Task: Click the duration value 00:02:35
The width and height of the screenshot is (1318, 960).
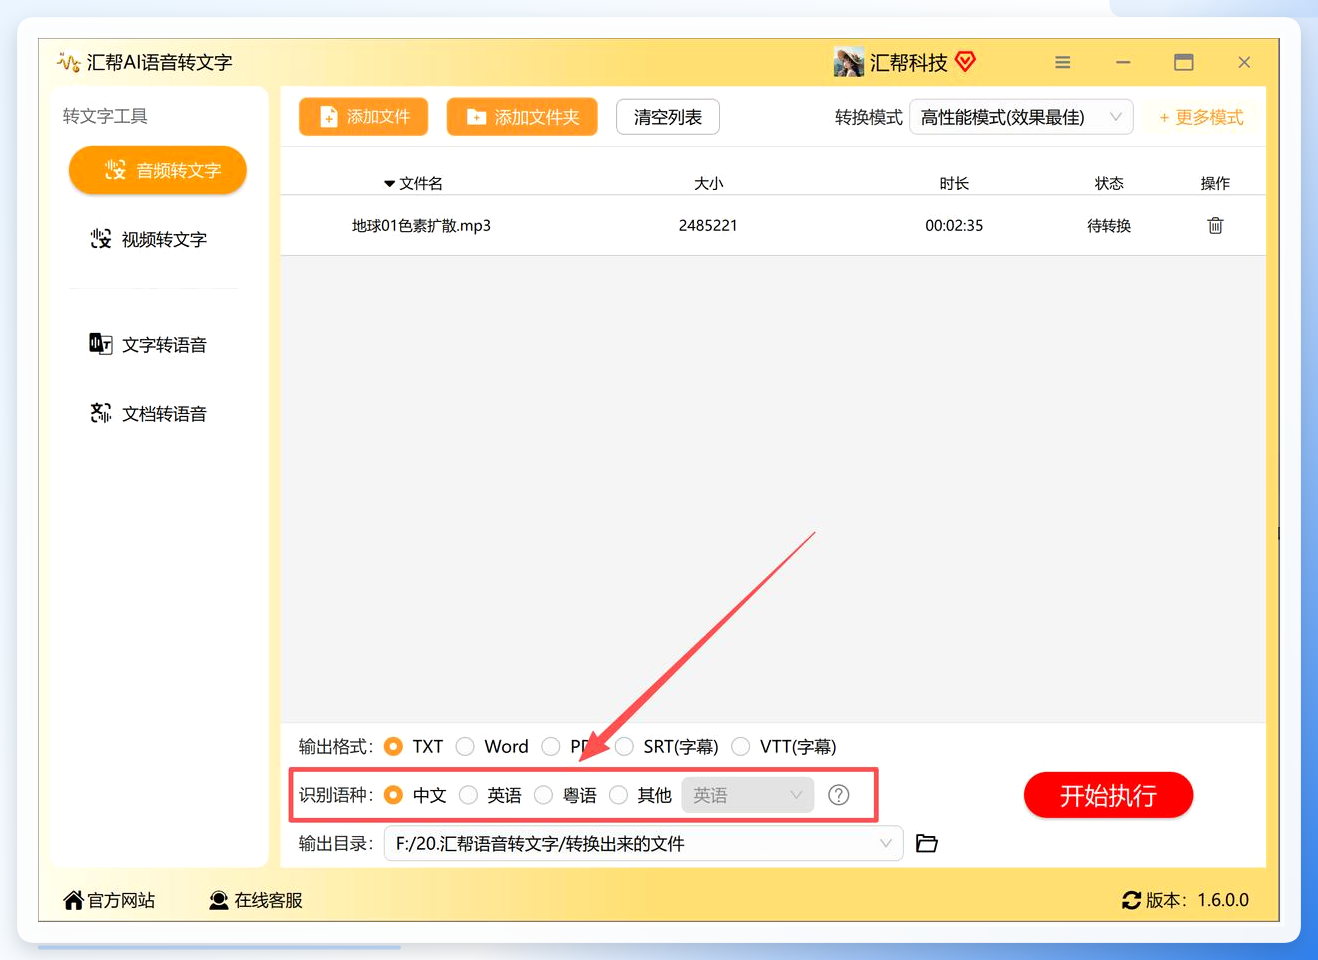Action: (x=954, y=225)
